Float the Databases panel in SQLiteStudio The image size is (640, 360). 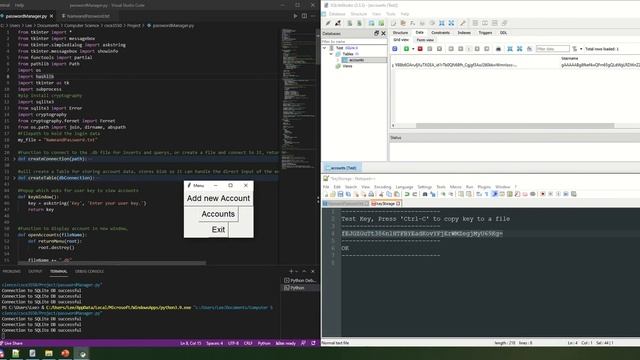(x=376, y=33)
